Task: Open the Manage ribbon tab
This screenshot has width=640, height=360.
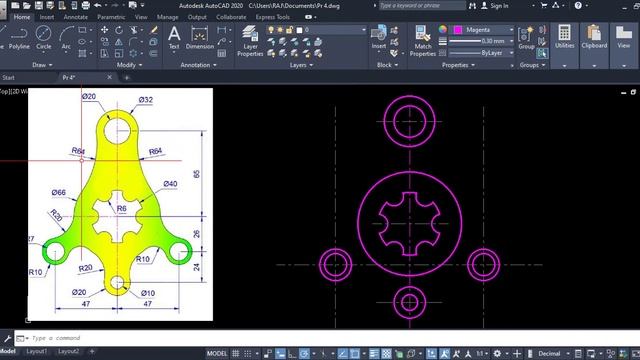Action: tap(167, 17)
